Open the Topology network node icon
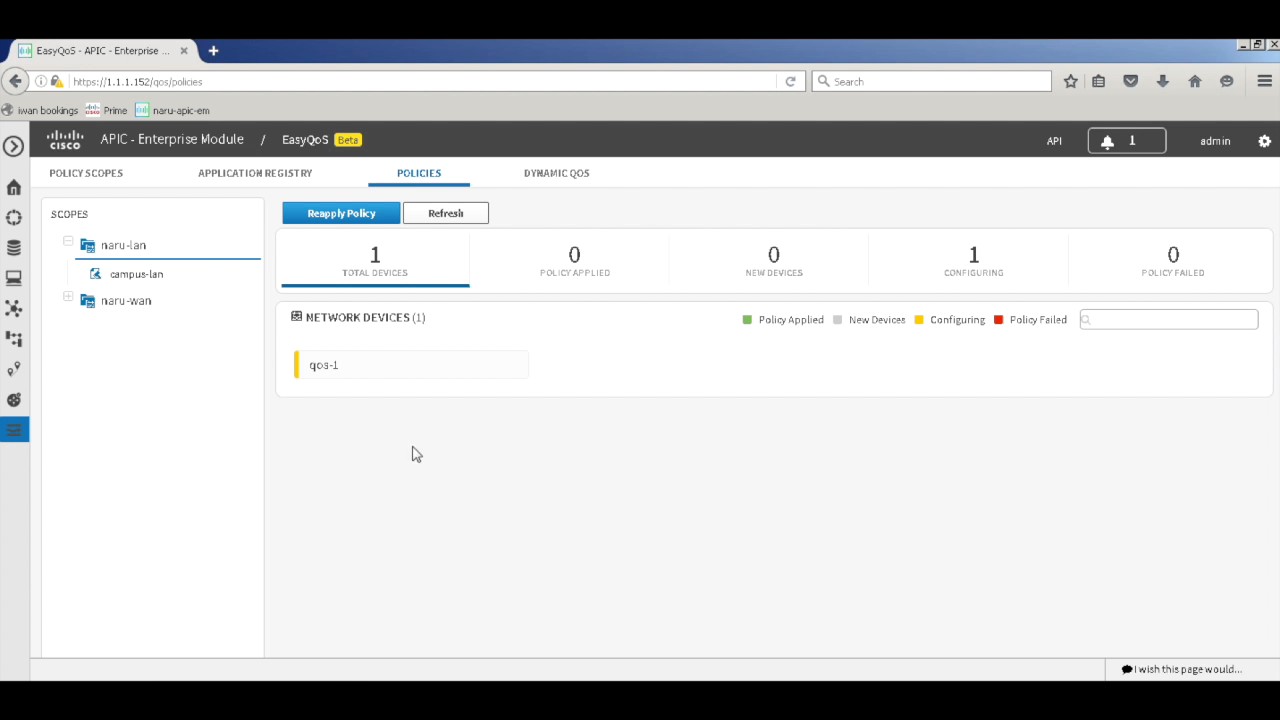 [14, 308]
